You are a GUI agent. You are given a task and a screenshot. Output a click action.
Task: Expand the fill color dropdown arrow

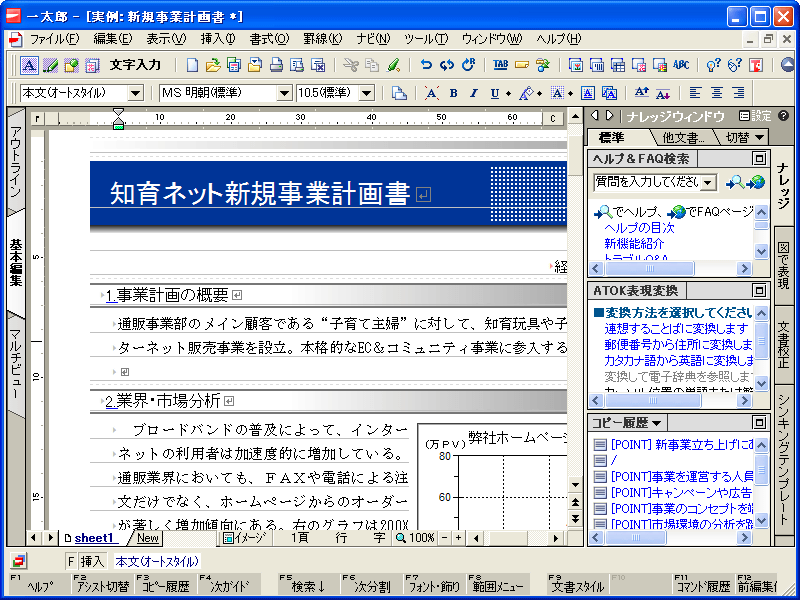click(541, 93)
